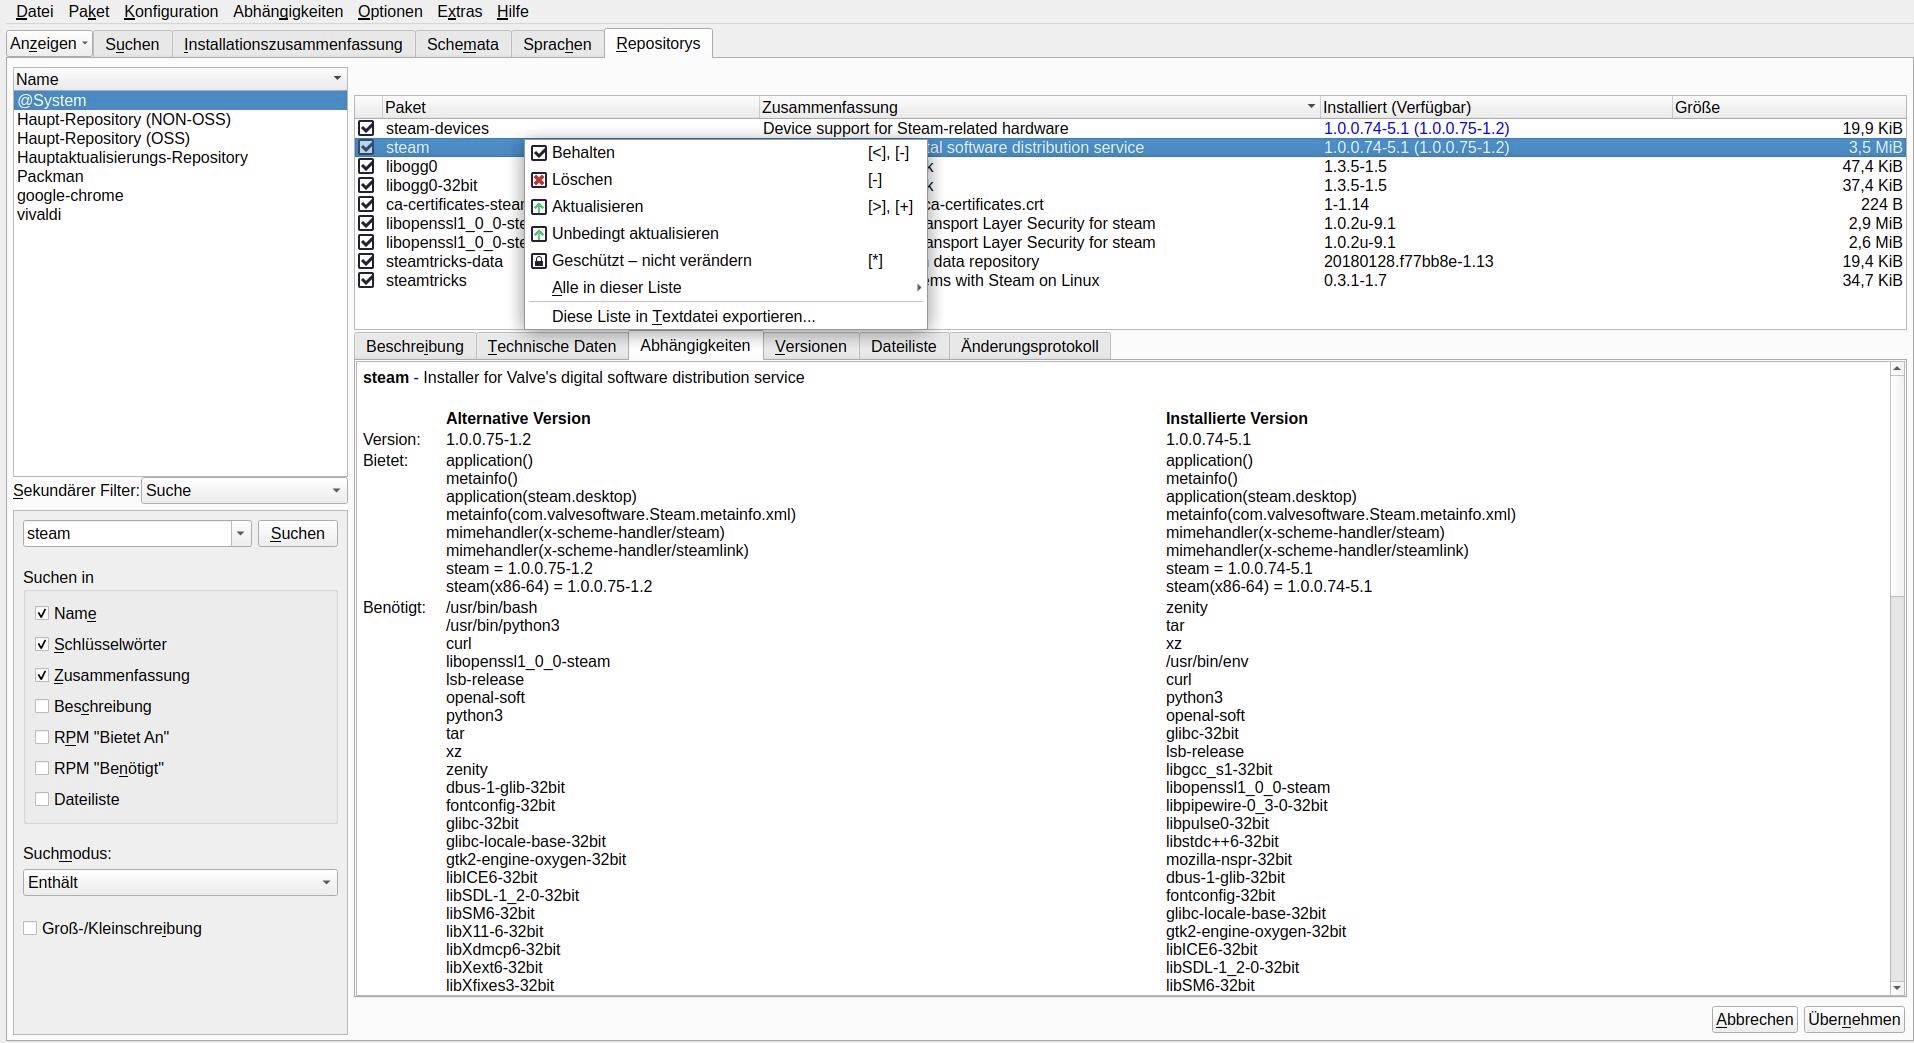Image resolution: width=1914 pixels, height=1043 pixels.
Task: Switch to the Suchen tab
Action: coord(132,44)
